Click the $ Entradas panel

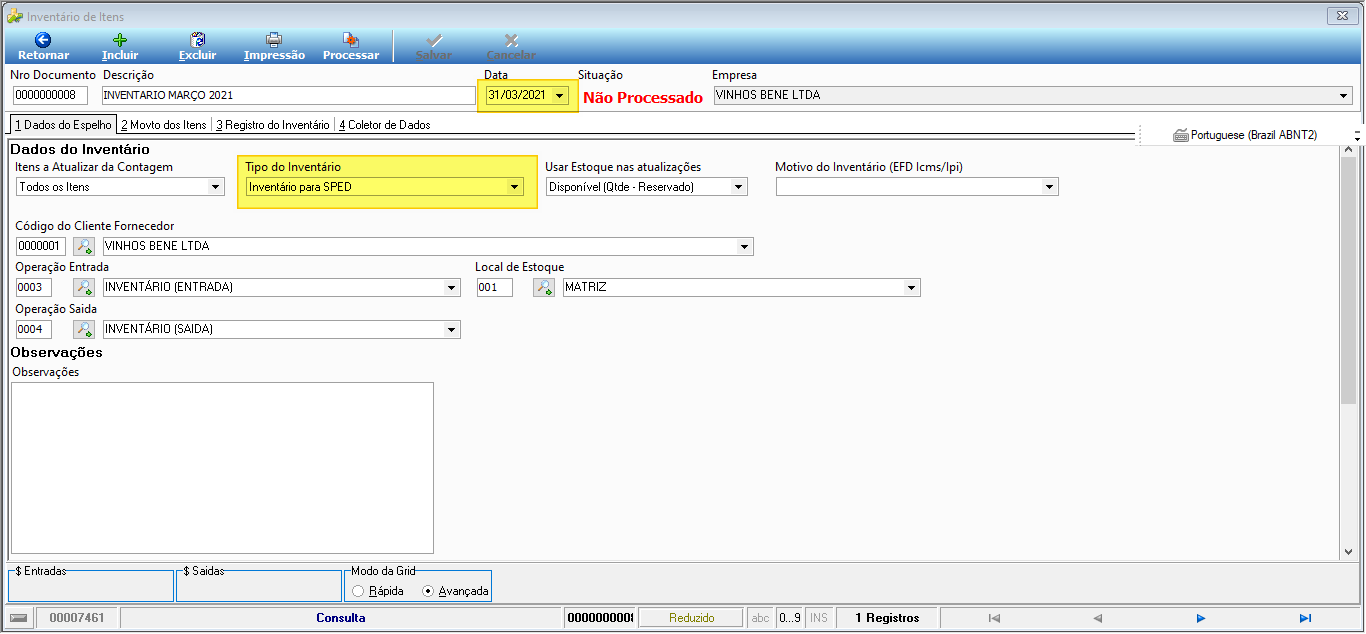point(90,586)
